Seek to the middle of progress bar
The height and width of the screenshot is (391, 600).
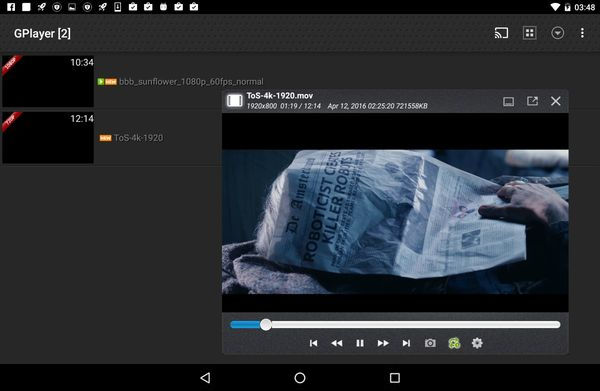tap(395, 325)
